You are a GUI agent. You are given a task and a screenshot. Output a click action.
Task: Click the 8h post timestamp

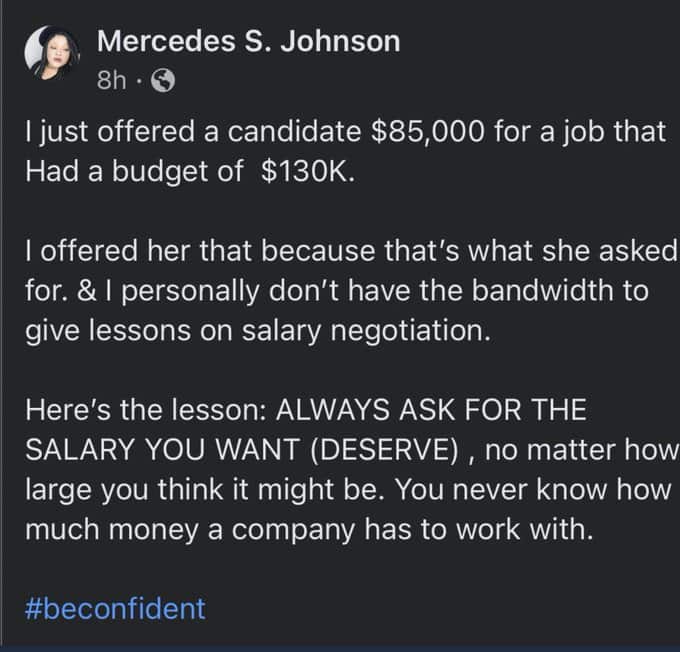(x=111, y=81)
